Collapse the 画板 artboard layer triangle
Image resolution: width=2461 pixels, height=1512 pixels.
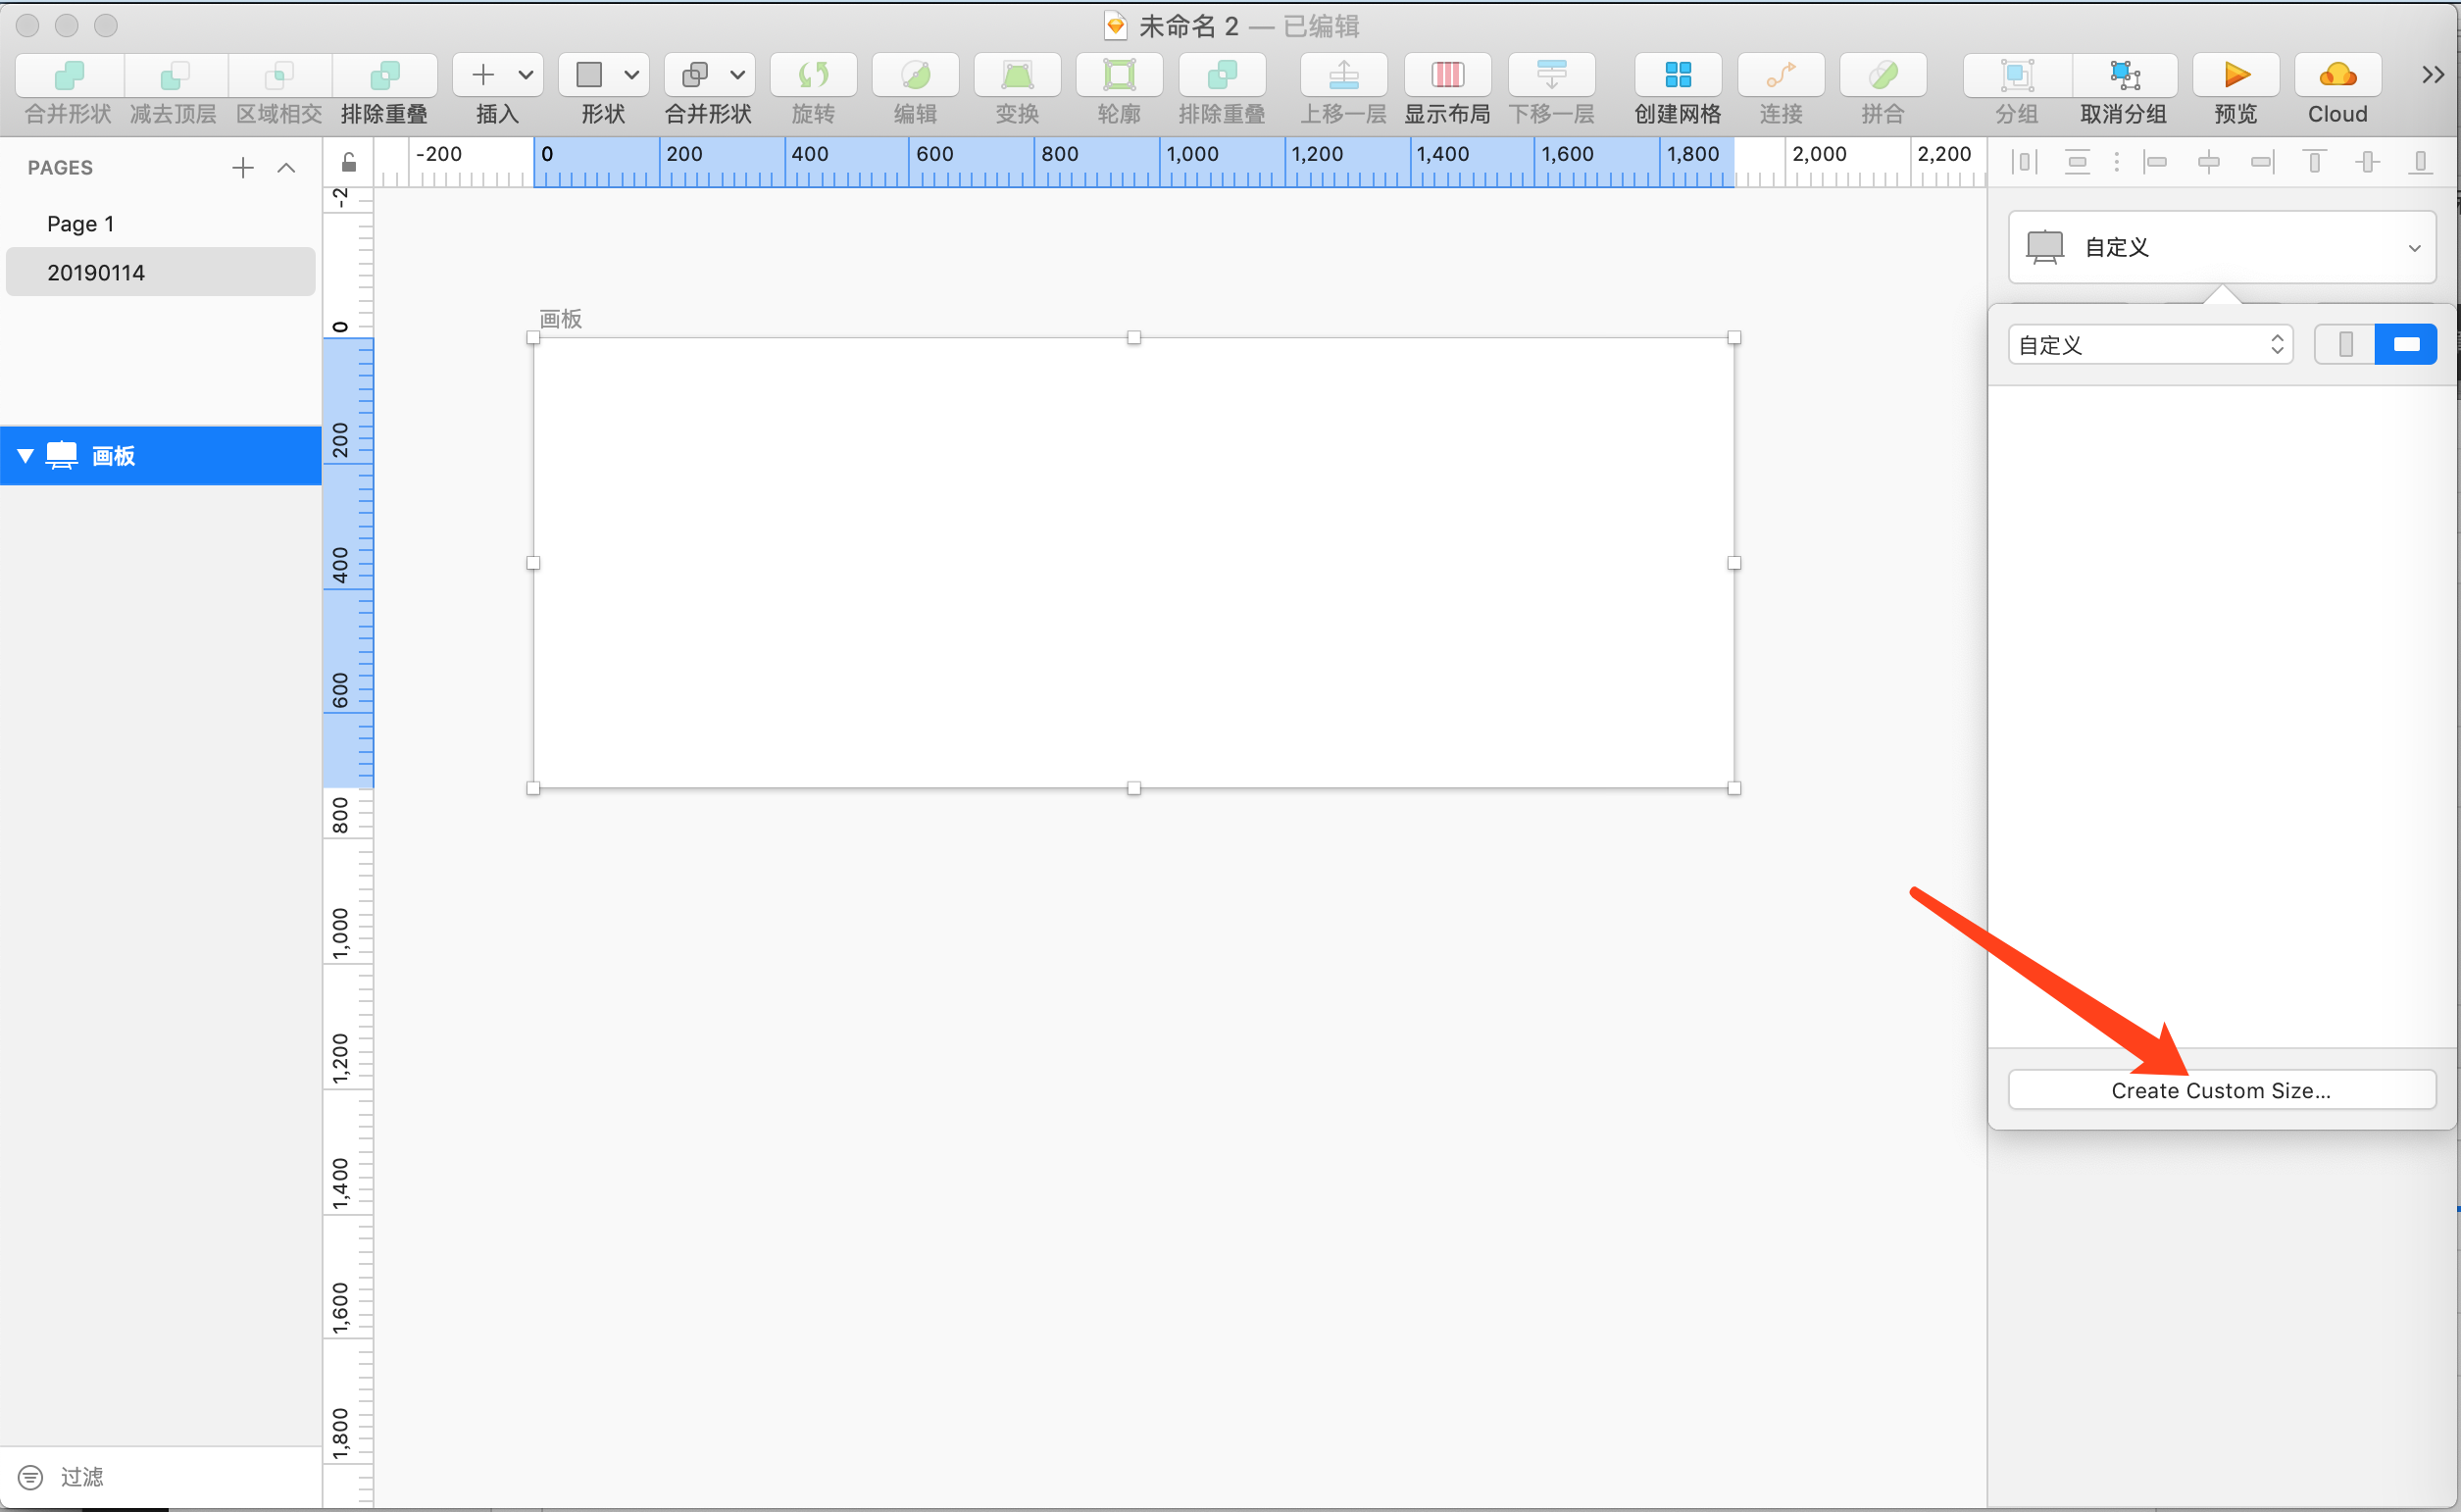pos(26,456)
